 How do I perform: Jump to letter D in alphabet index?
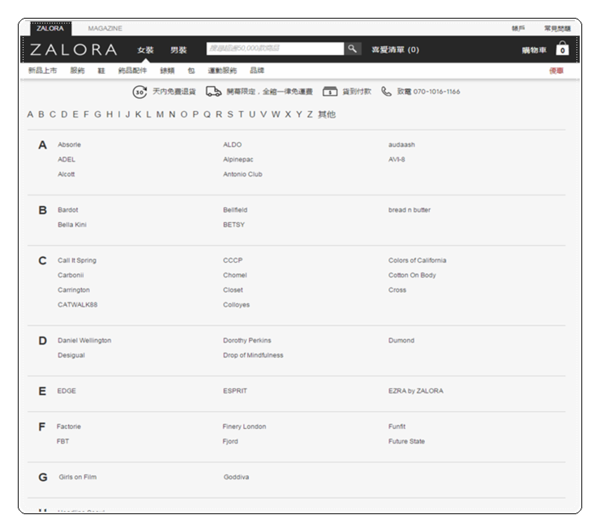[x=64, y=114]
